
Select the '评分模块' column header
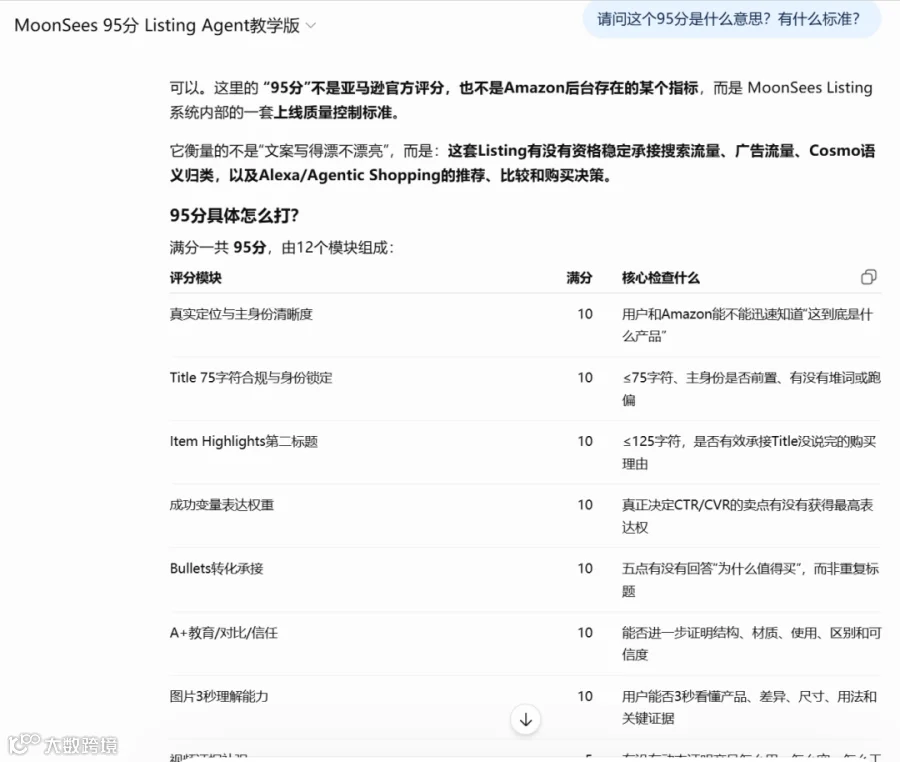point(196,278)
